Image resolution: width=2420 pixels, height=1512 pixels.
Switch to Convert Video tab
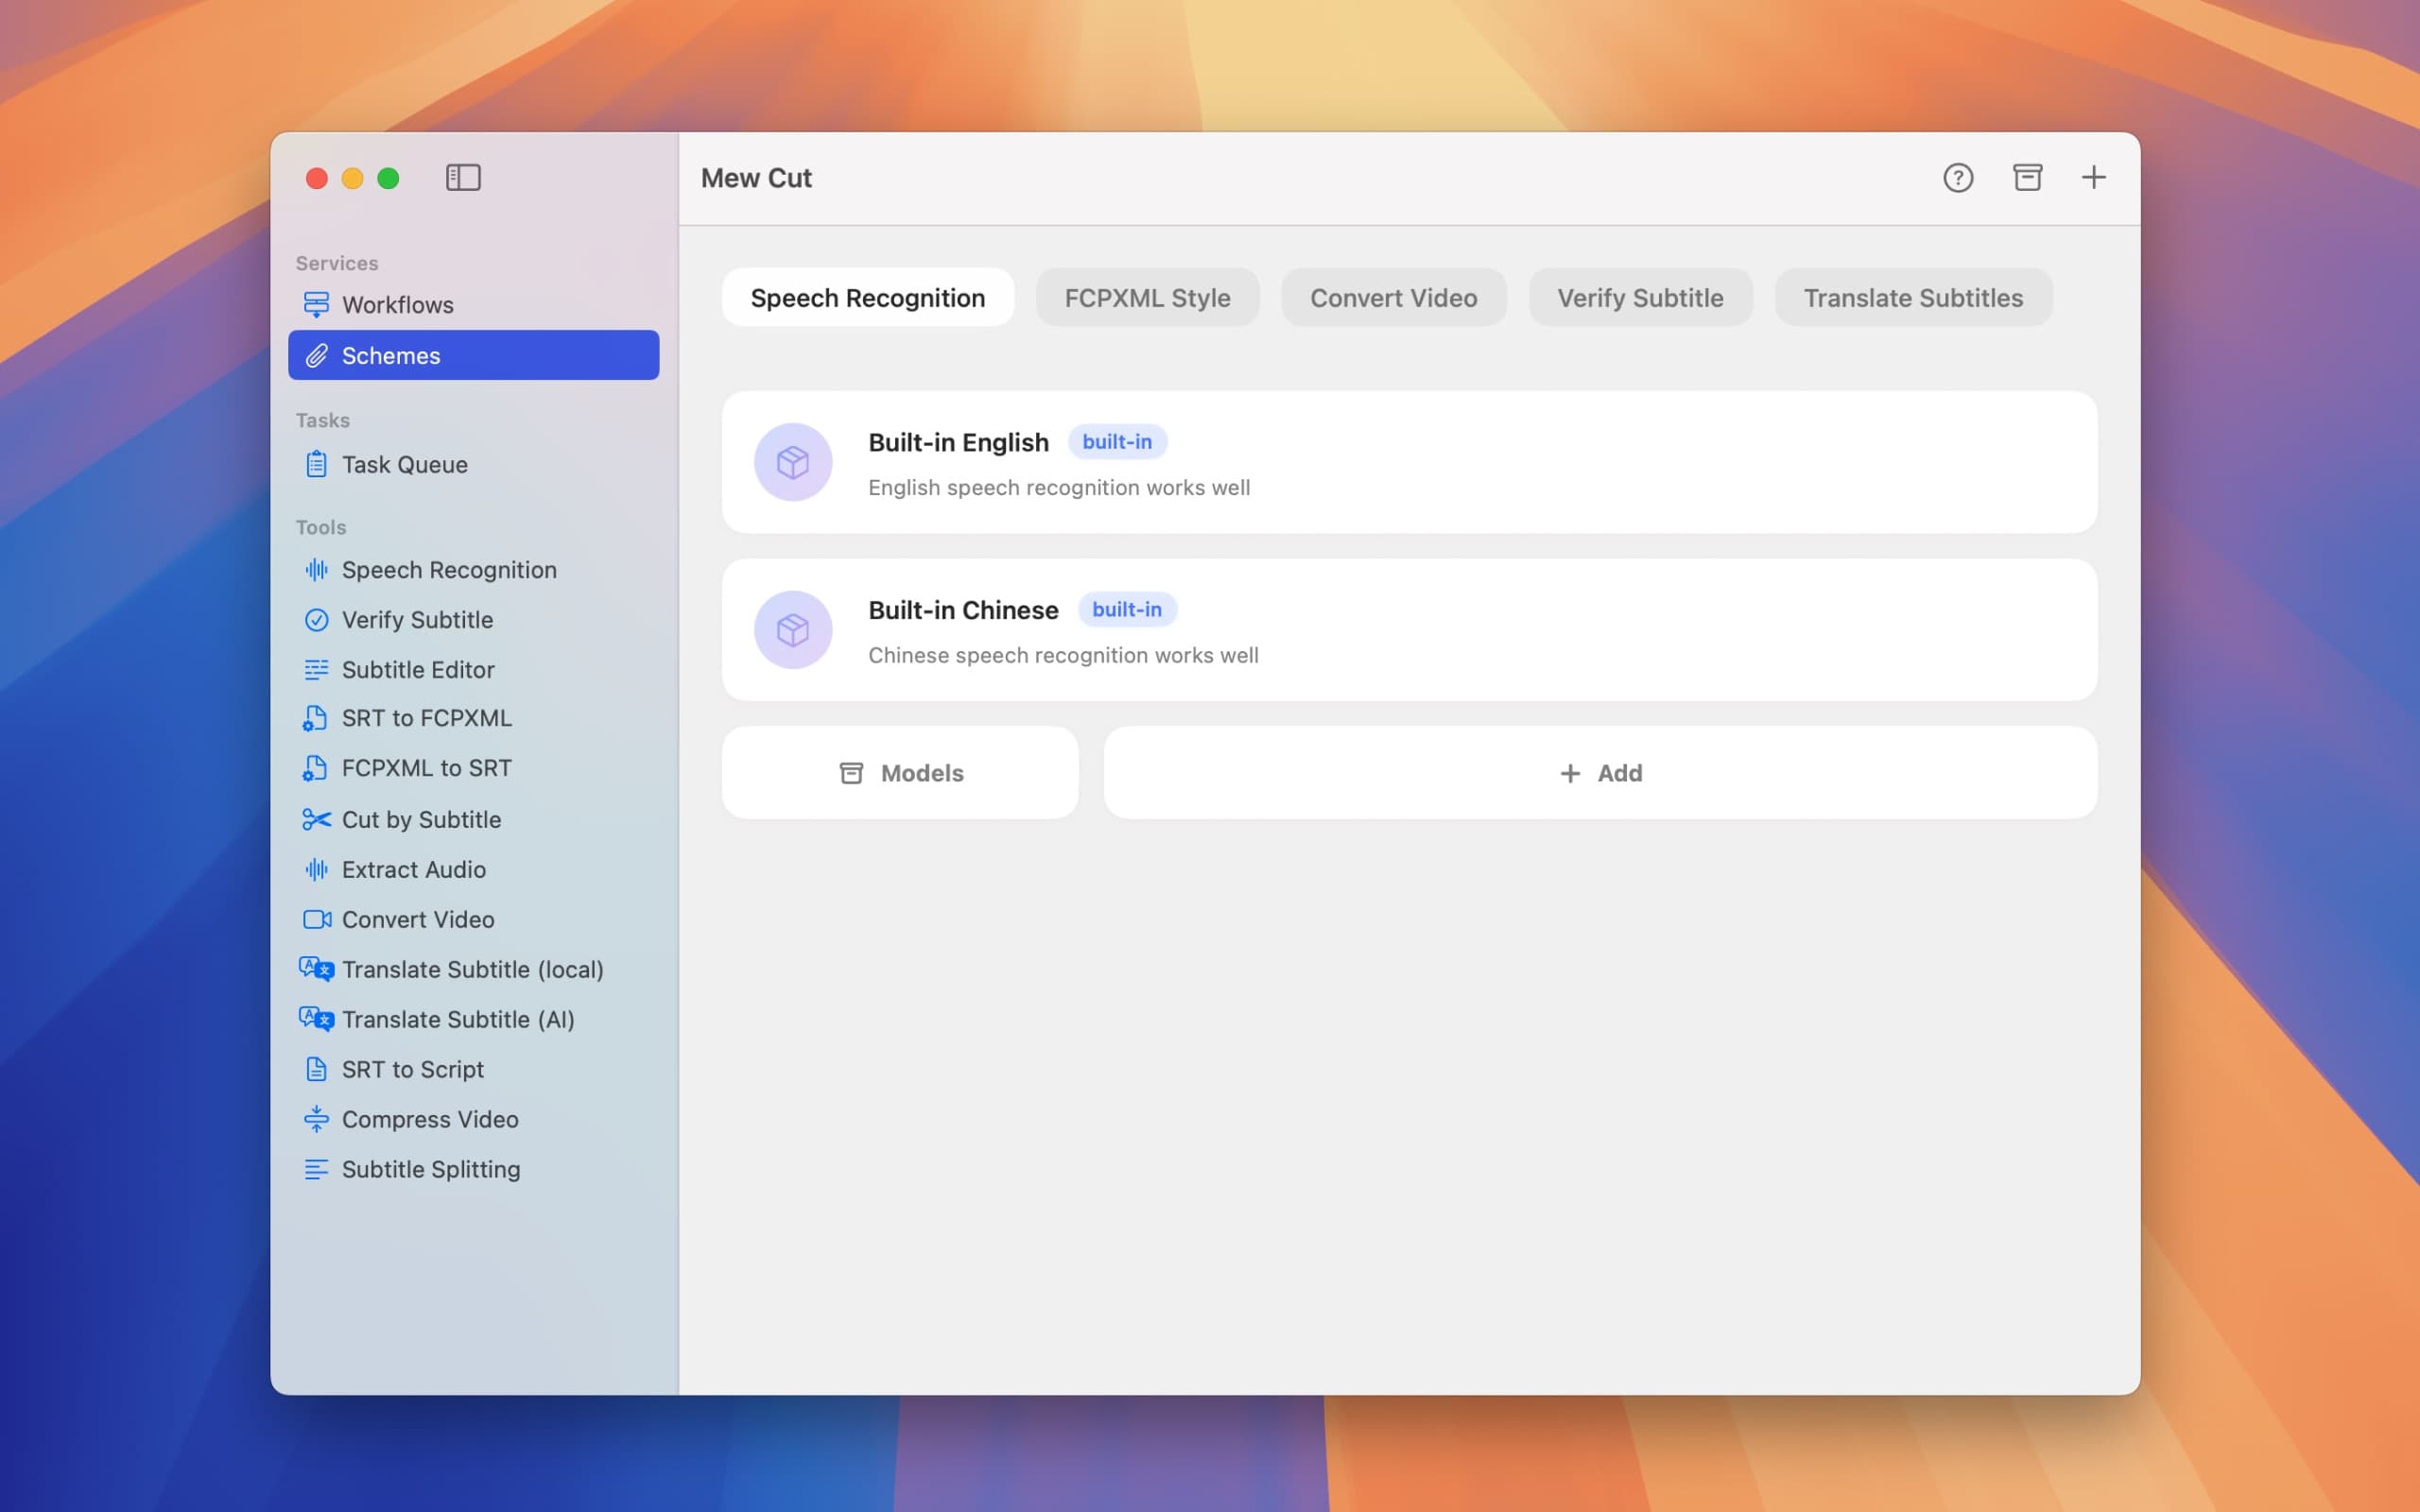click(x=1393, y=298)
